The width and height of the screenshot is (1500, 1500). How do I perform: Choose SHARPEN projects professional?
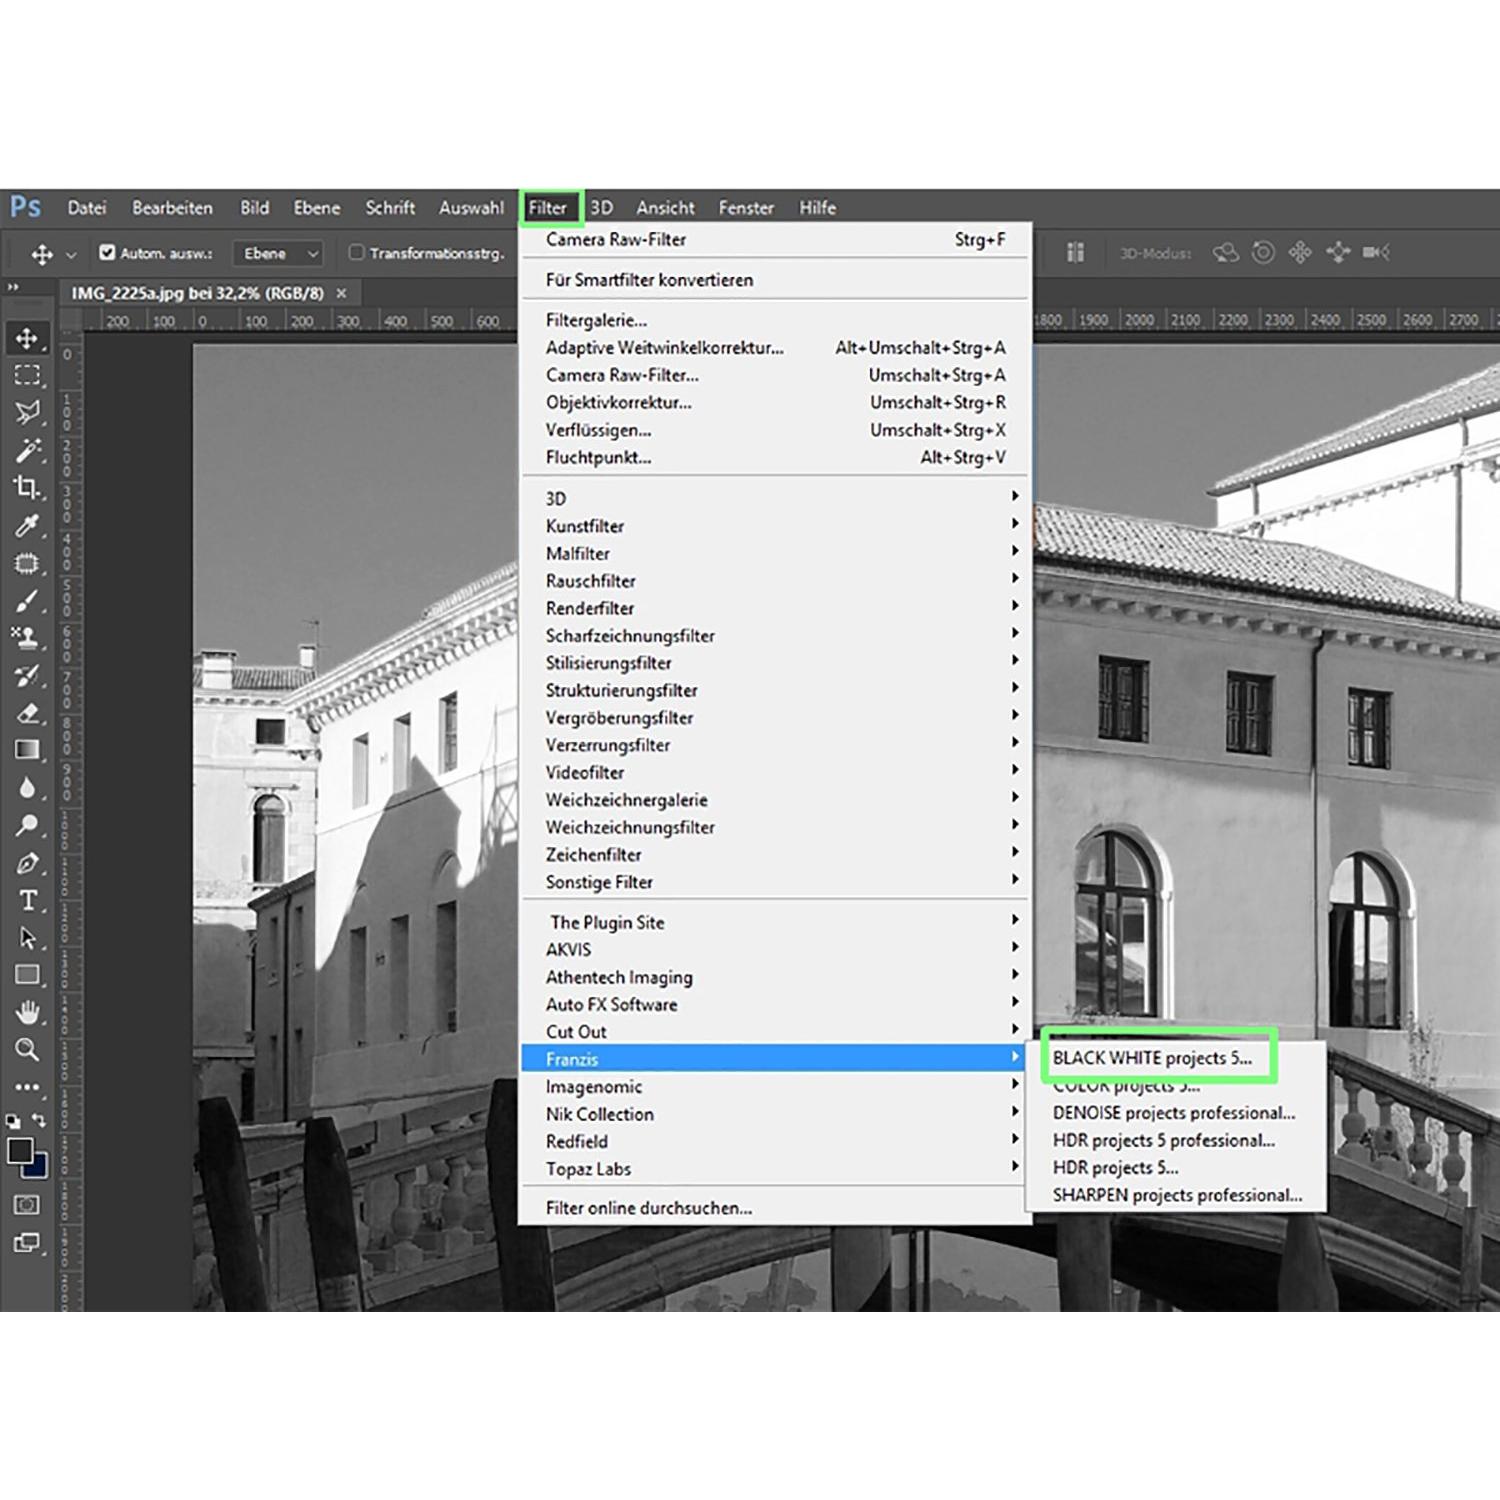click(x=1176, y=1195)
